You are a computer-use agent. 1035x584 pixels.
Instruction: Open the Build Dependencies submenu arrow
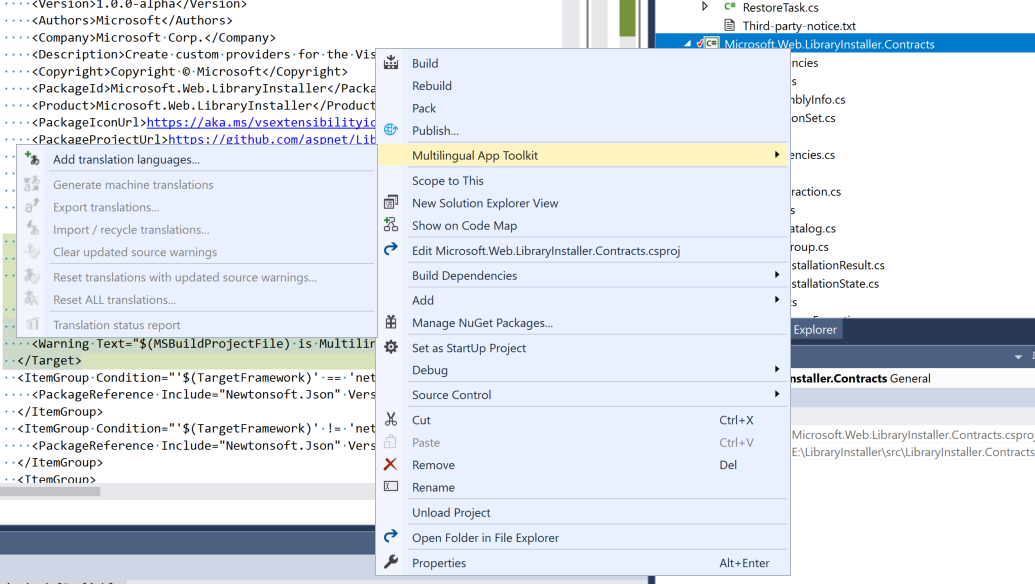777,275
